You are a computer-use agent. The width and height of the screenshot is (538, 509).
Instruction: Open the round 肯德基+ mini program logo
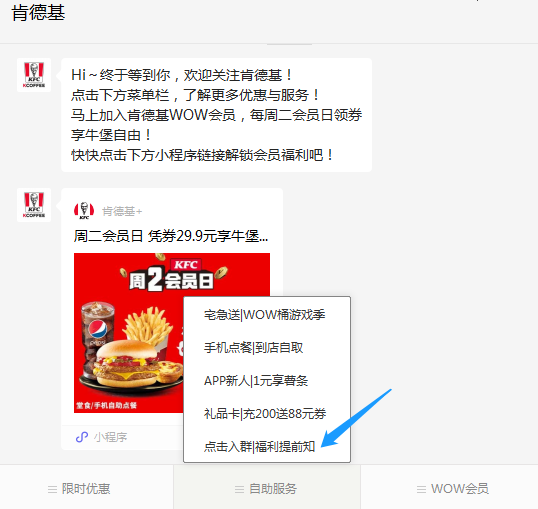(x=84, y=210)
